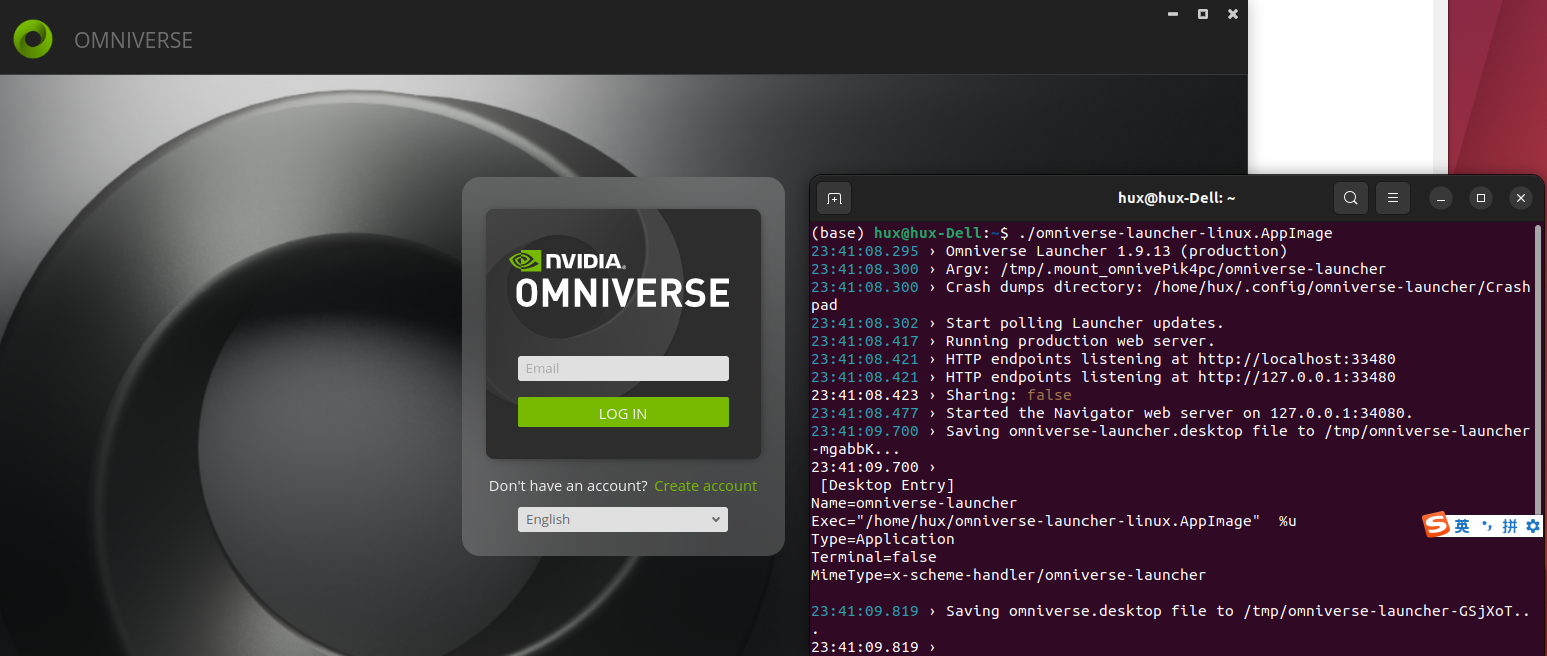Screen dimensions: 1547x656
Task: Click the 'Started the Navigator web server' line
Action: pos(1112,413)
